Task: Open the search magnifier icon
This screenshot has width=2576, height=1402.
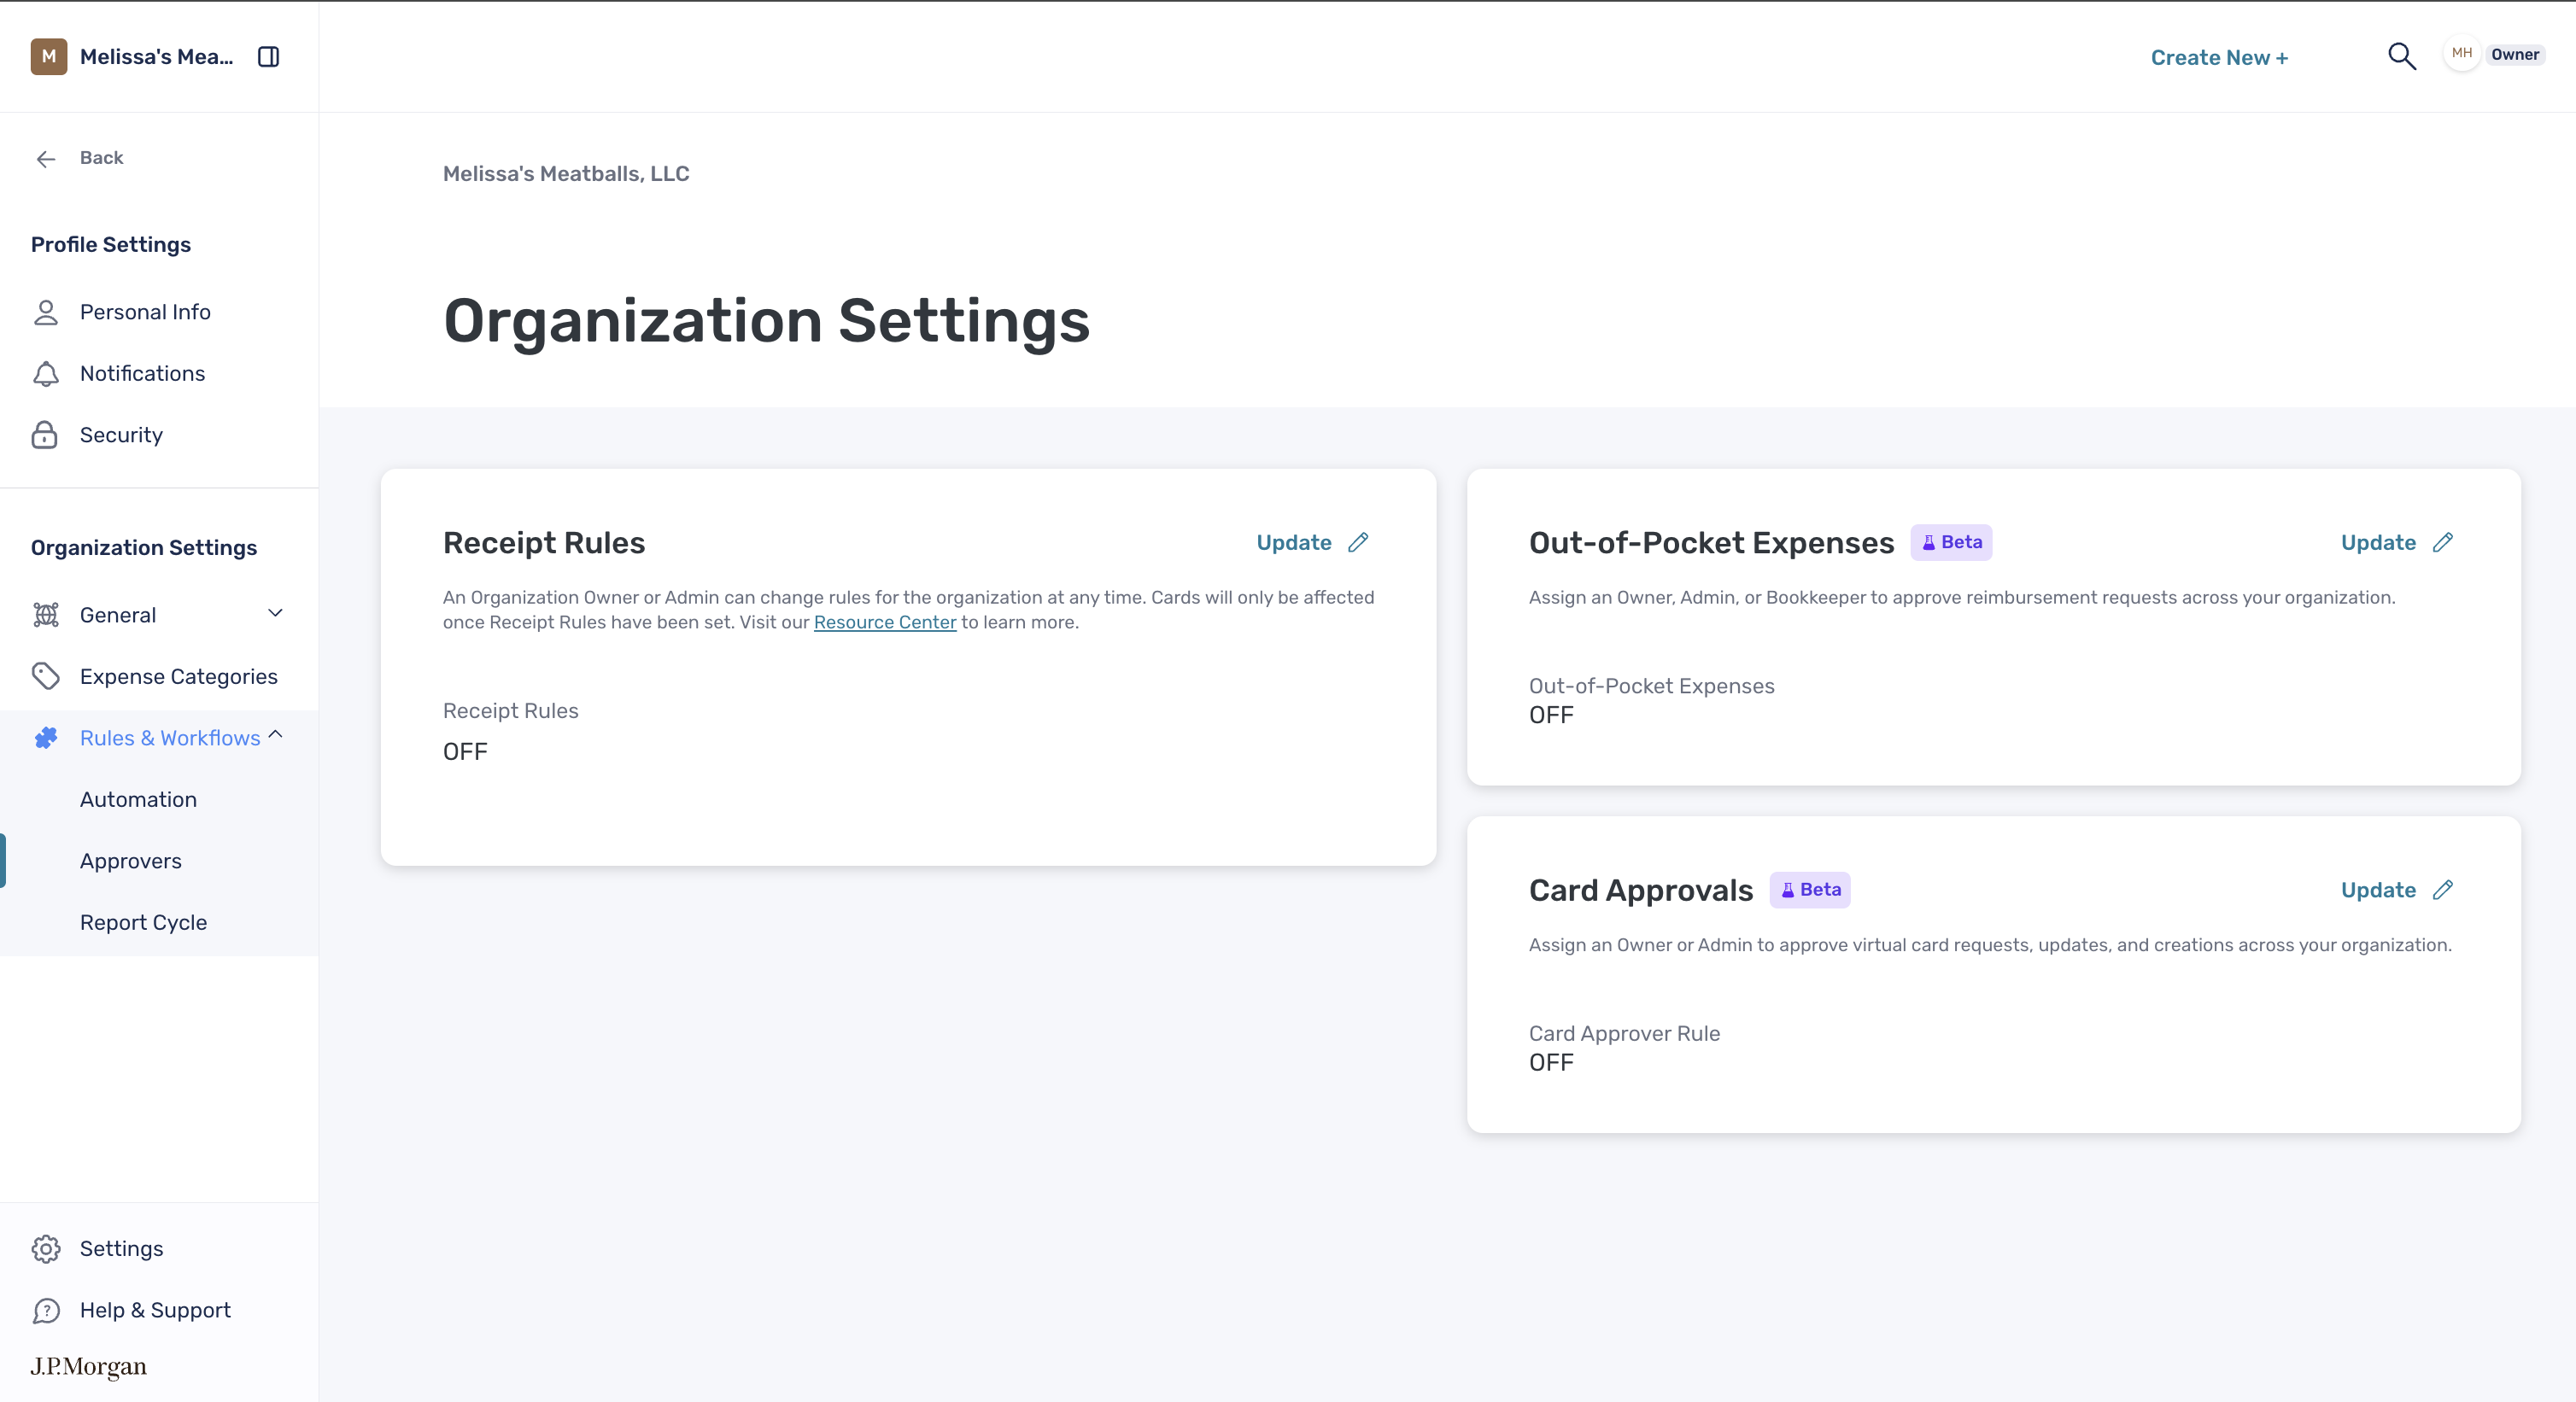Action: [x=2401, y=57]
